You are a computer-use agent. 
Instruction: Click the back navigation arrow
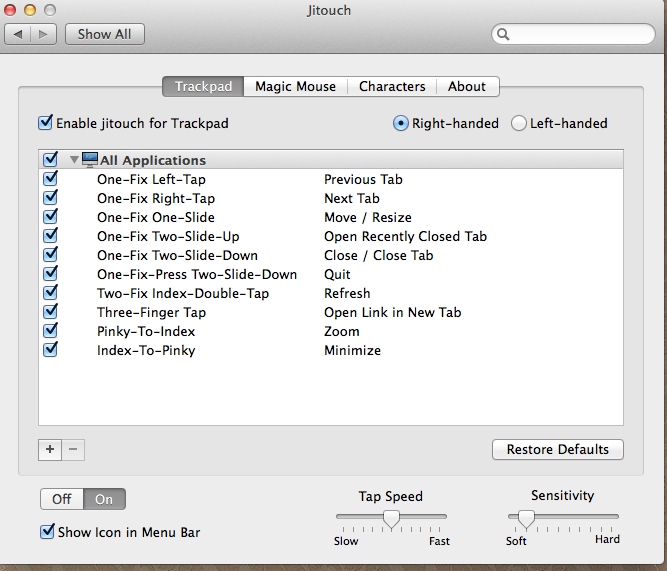[x=18, y=34]
